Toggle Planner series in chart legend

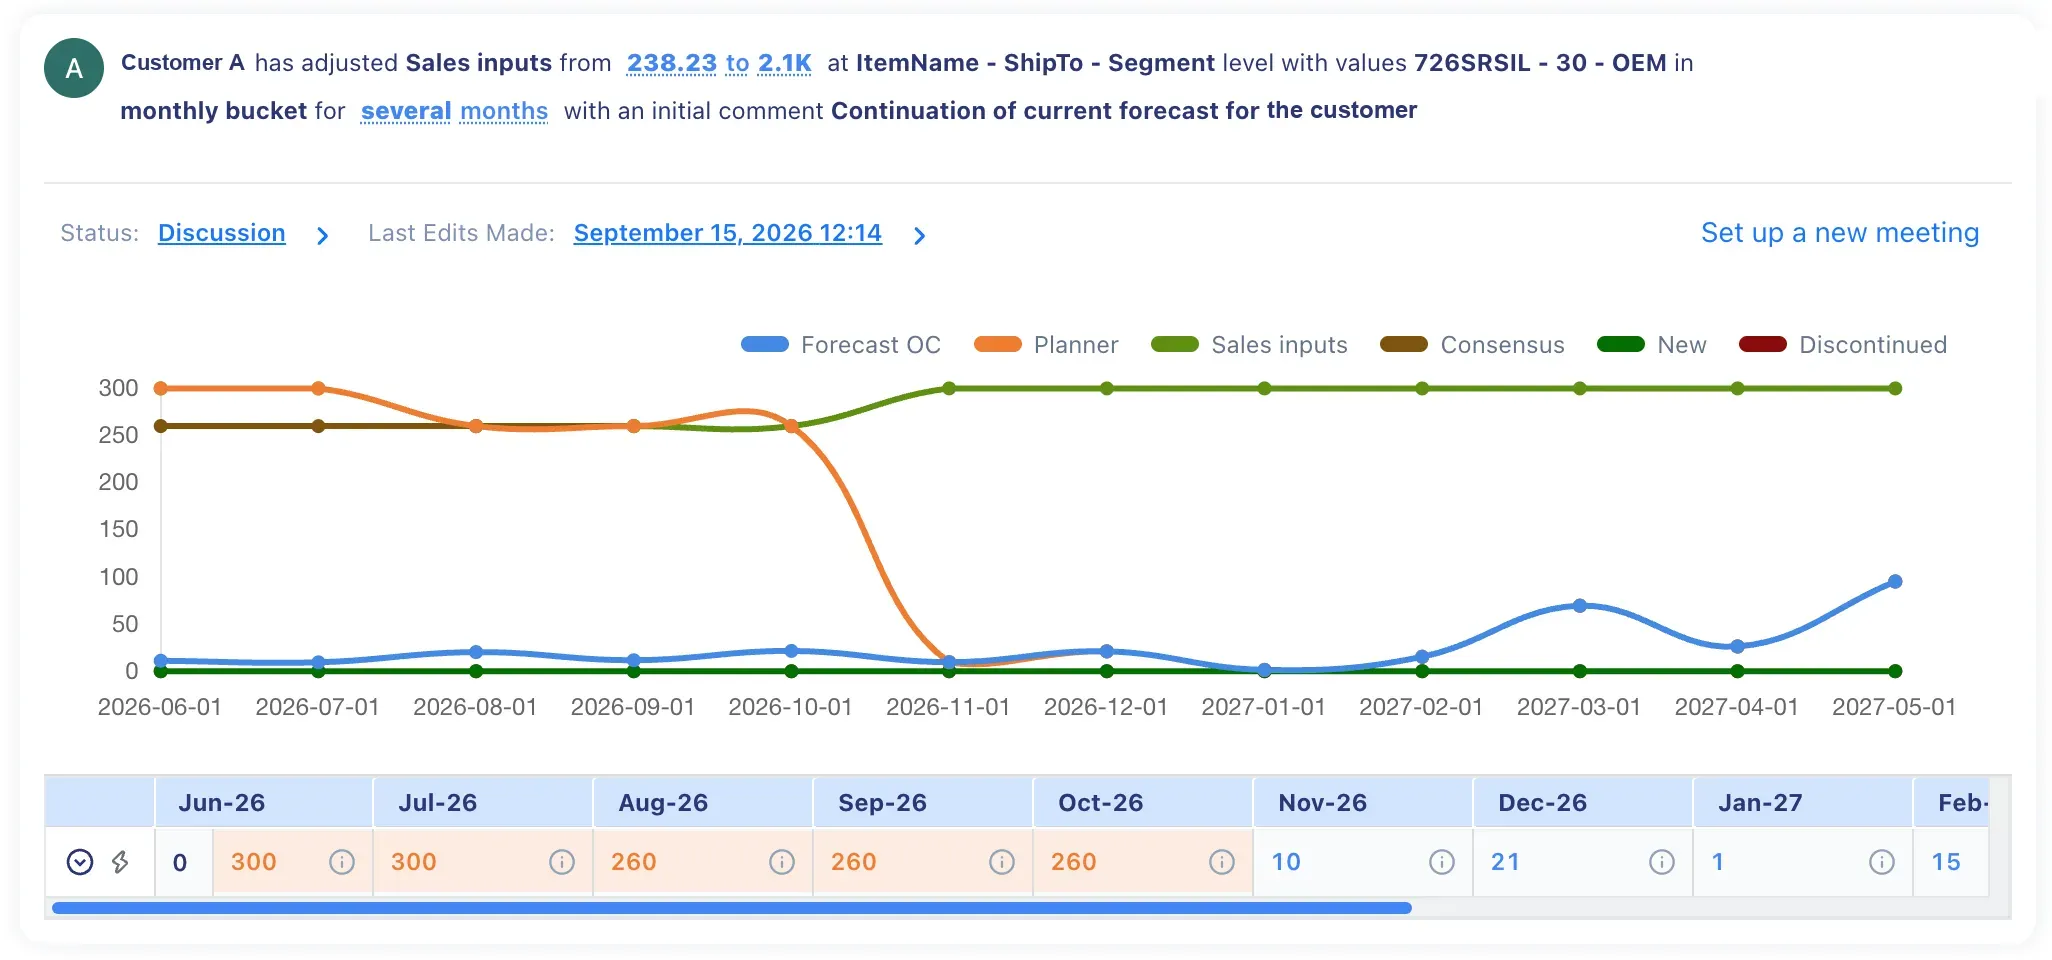tap(1046, 345)
